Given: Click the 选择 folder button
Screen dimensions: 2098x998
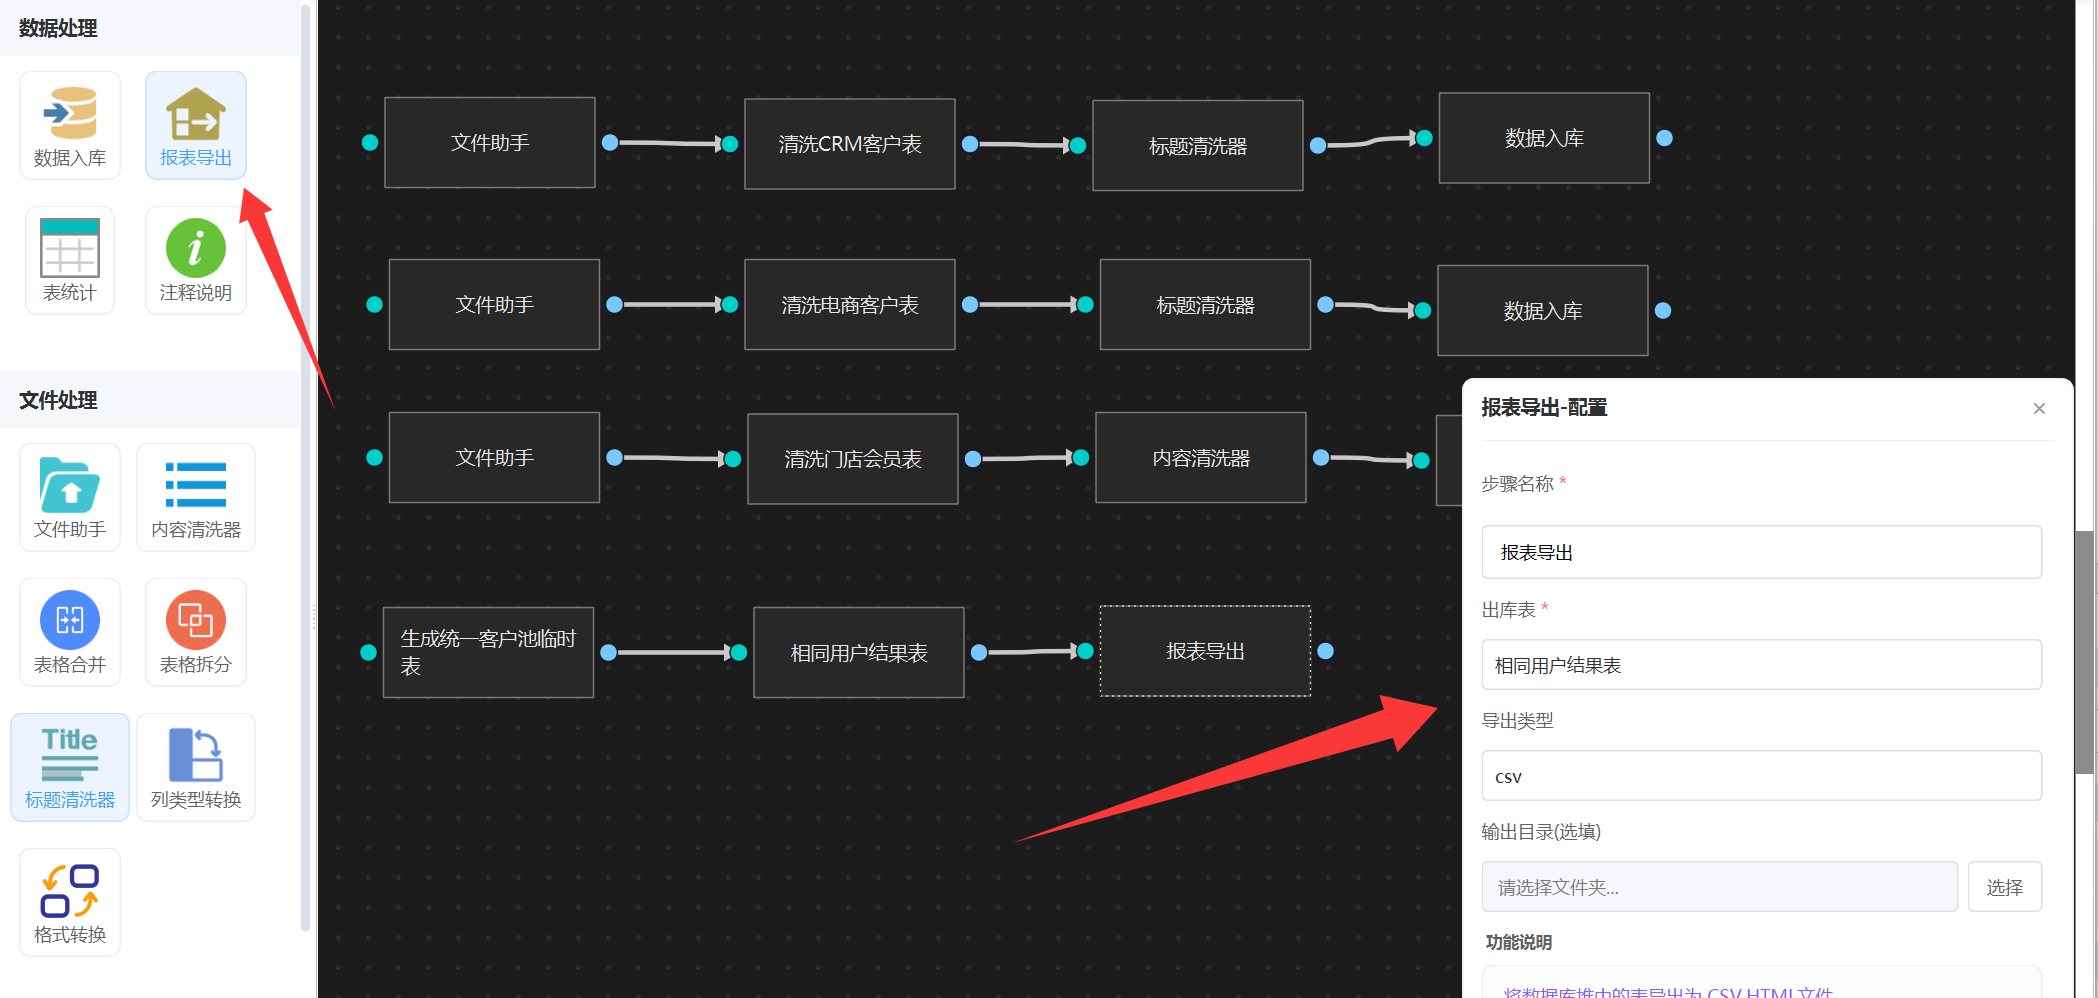Looking at the screenshot, I should [2004, 887].
